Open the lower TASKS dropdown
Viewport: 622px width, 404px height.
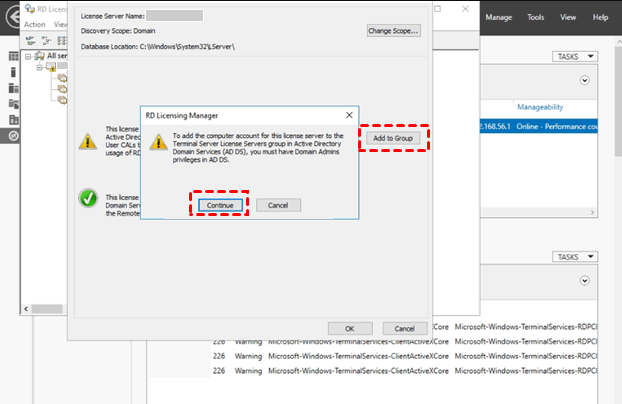(x=575, y=257)
